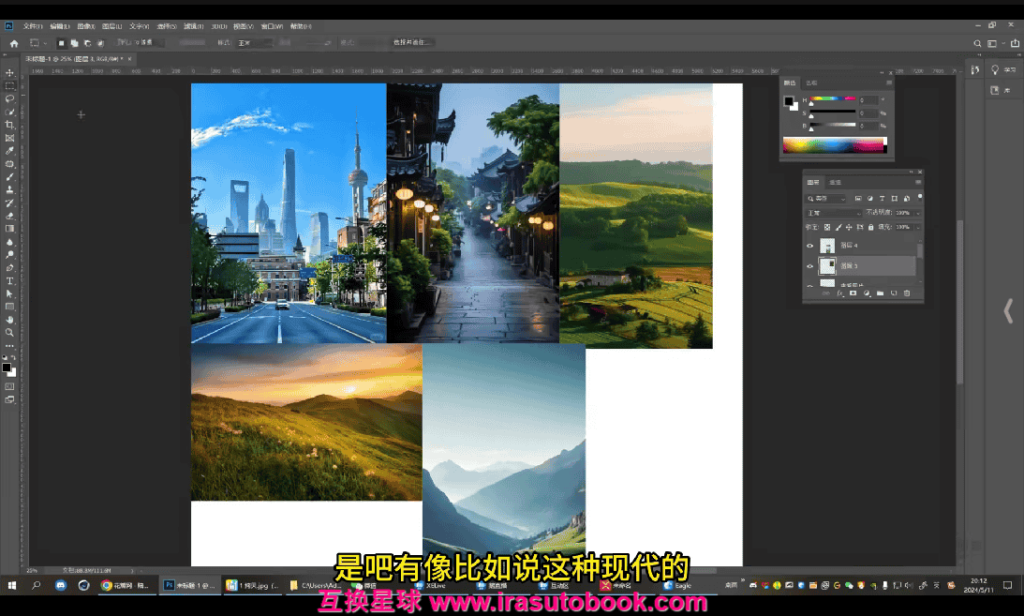
Task: Open the Layers panel flyout menu
Action: coord(918,182)
